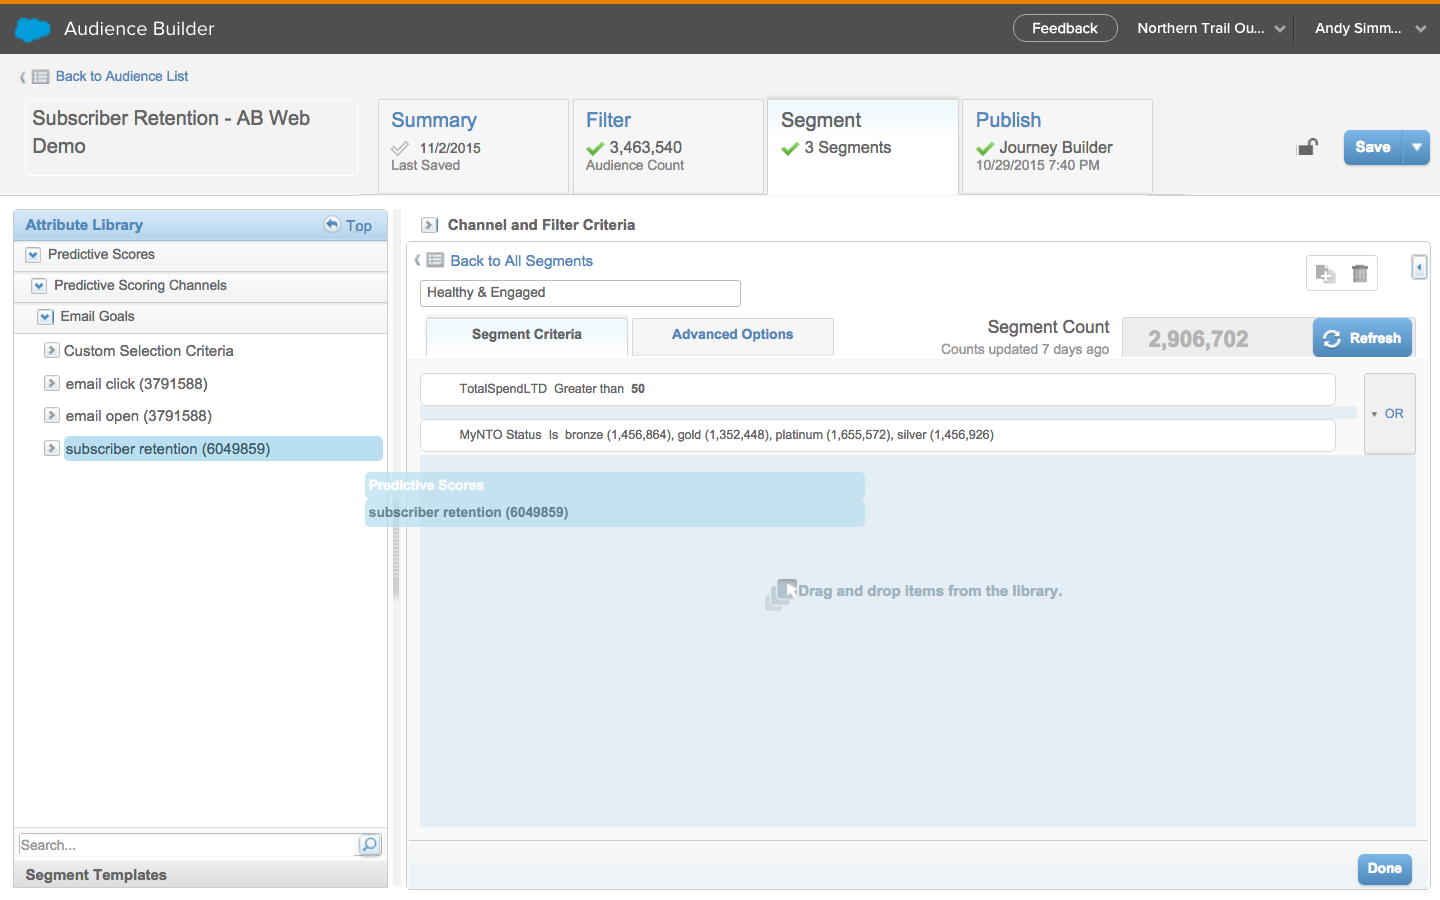Open the OR operator dropdown
This screenshot has width=1440, height=900.
coord(1389,413)
